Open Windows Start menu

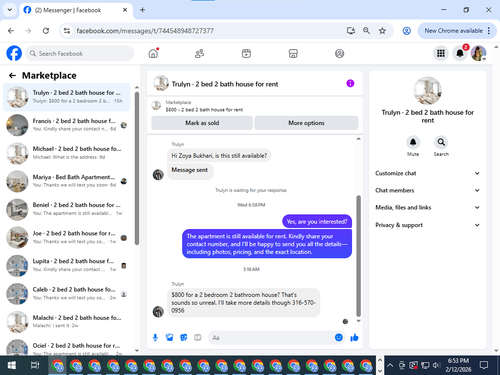tap(12, 365)
